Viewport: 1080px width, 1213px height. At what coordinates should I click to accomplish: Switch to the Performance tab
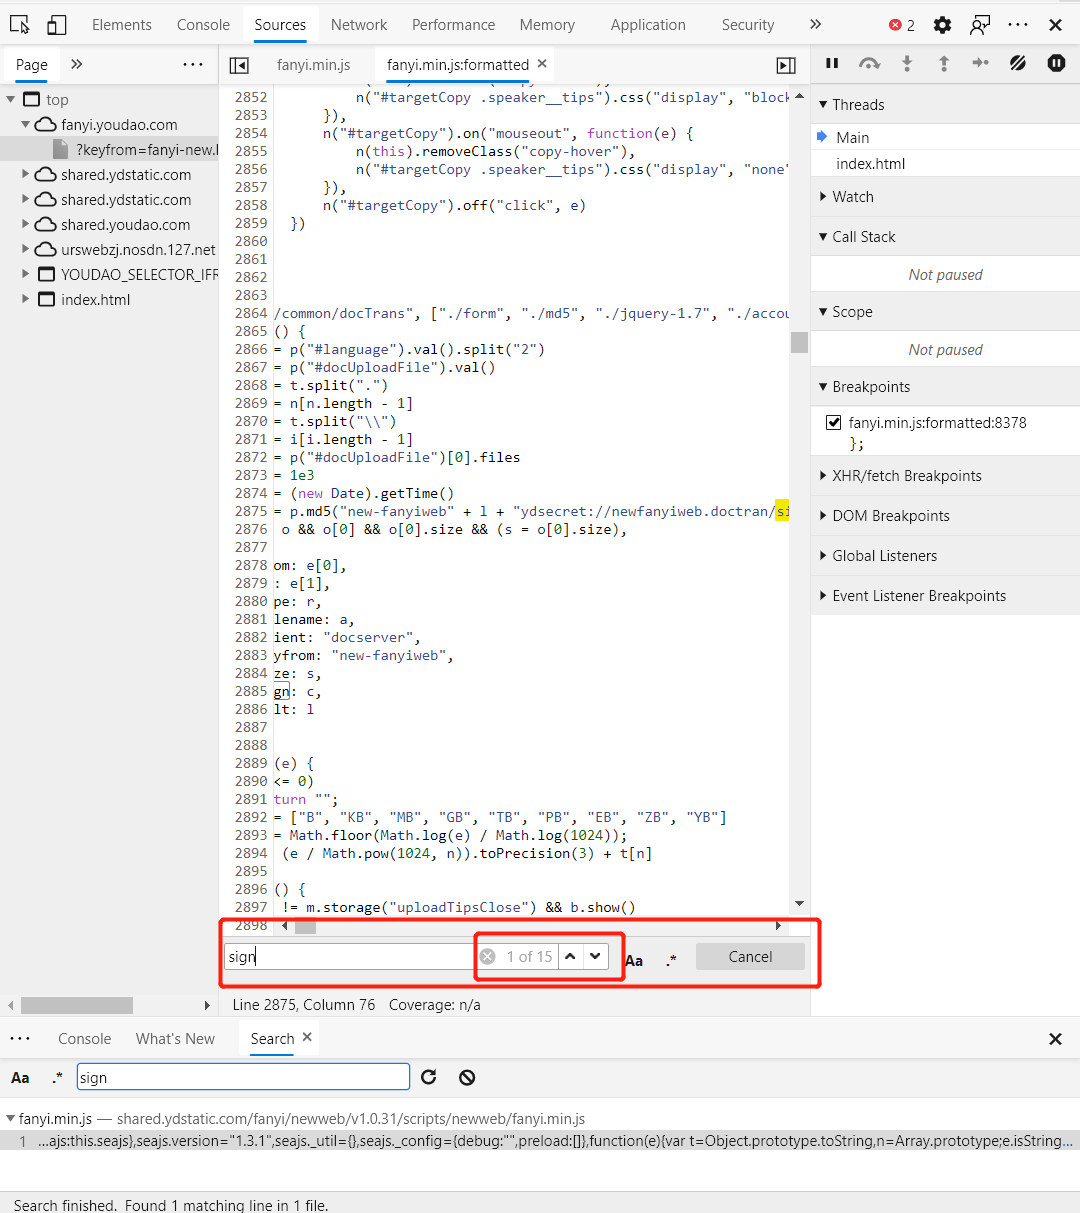pos(453,25)
